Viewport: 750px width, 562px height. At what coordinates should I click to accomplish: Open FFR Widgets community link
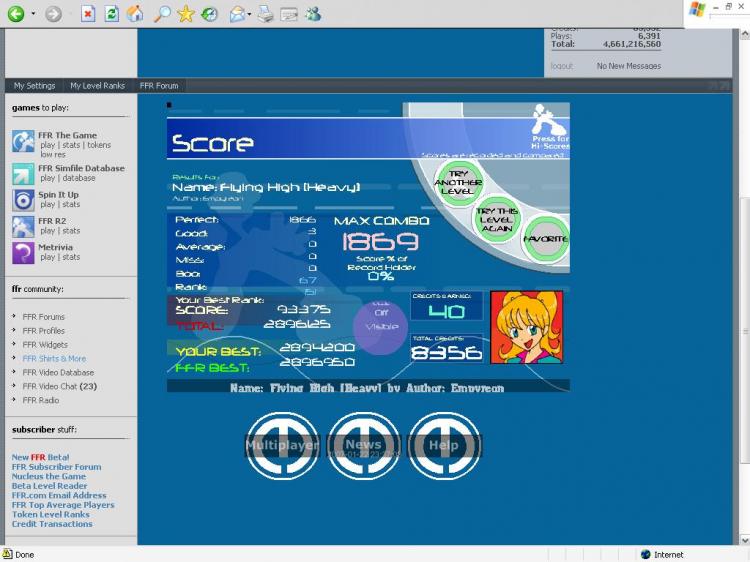click(x=45, y=344)
